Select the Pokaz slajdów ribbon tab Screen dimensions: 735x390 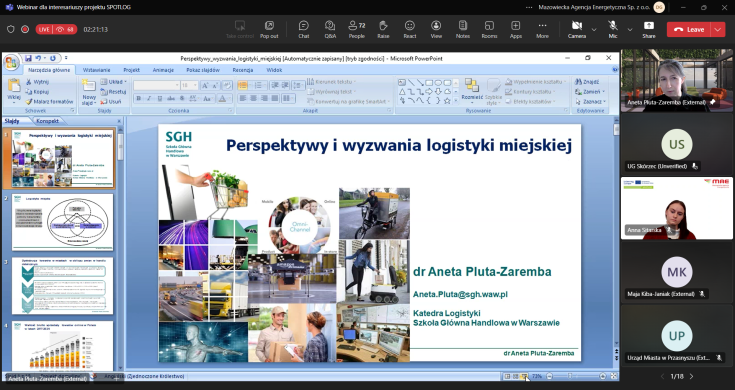coord(202,70)
